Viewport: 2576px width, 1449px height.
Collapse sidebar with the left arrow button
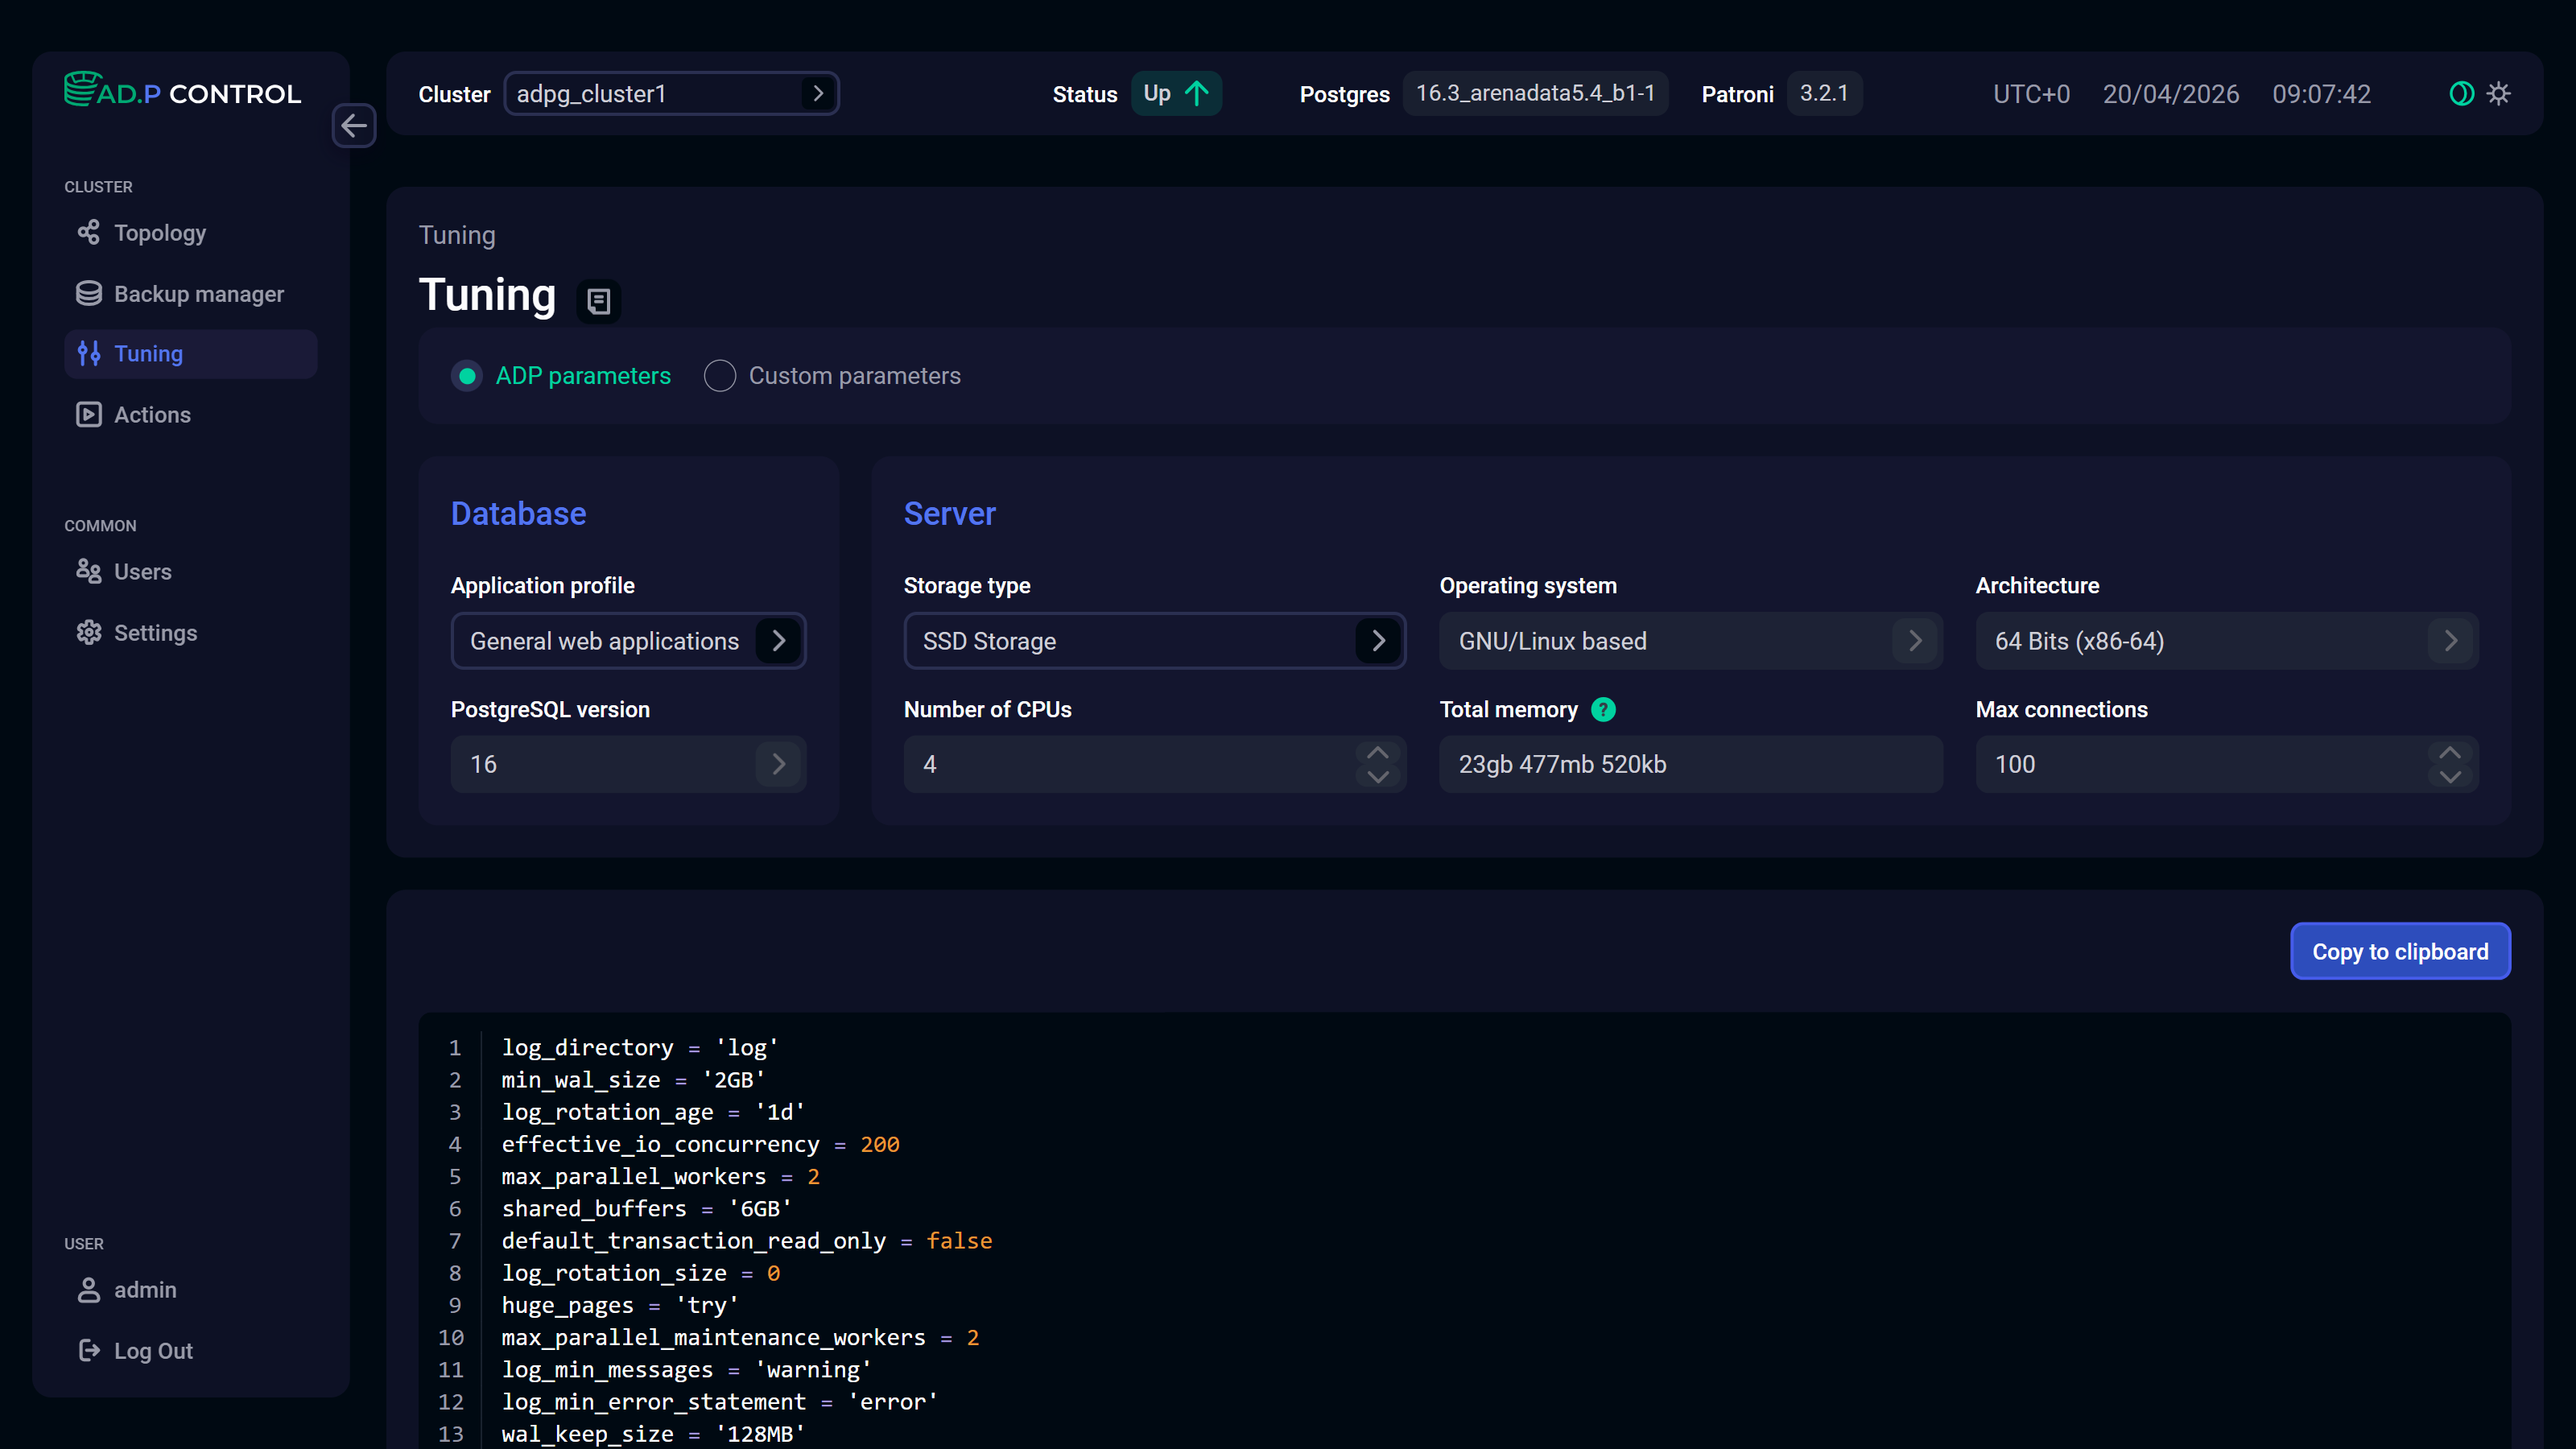[x=354, y=126]
